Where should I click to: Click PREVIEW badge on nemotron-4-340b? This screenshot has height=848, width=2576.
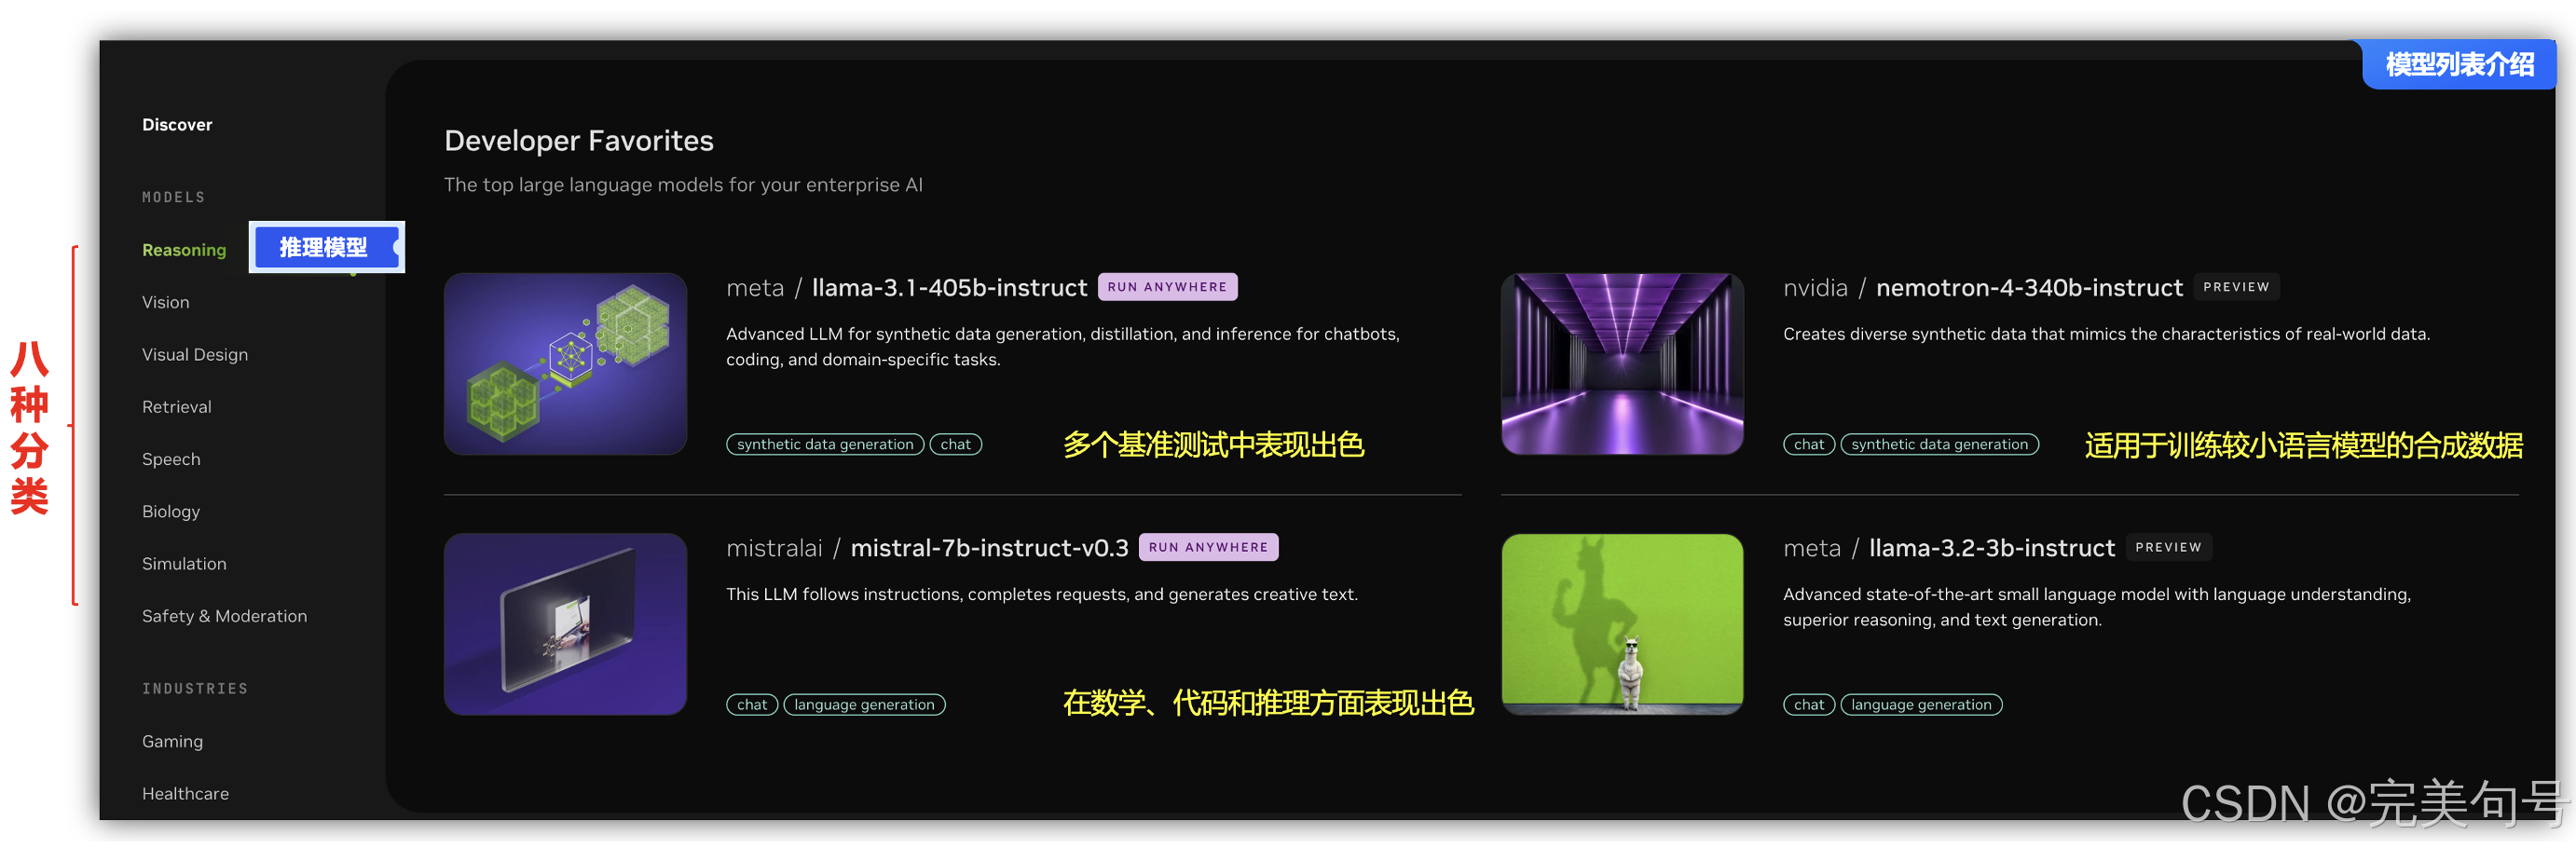(2236, 287)
